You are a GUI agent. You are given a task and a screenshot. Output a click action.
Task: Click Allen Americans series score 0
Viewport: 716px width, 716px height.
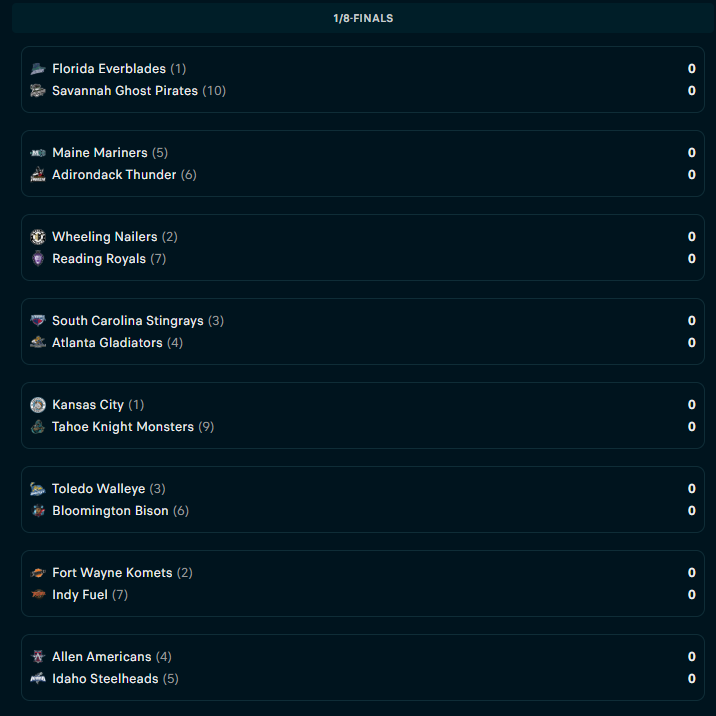[x=691, y=657]
